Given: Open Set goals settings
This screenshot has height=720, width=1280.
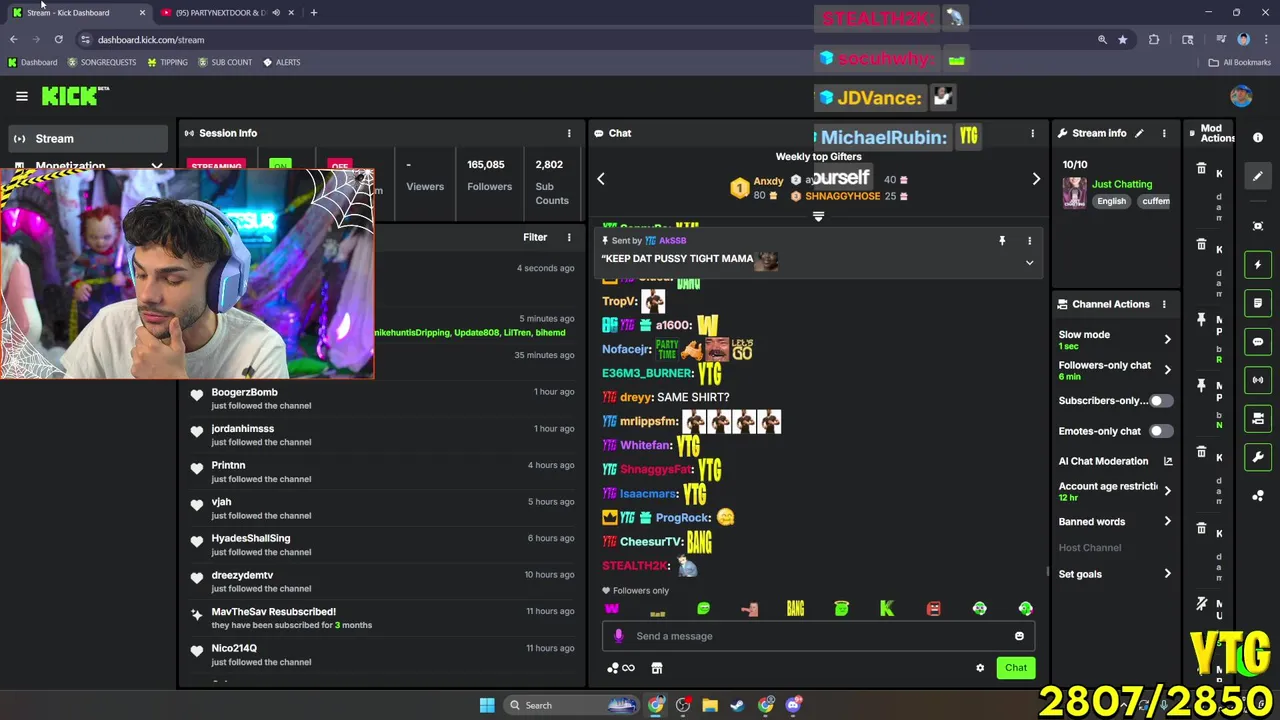Looking at the screenshot, I should click(1115, 574).
